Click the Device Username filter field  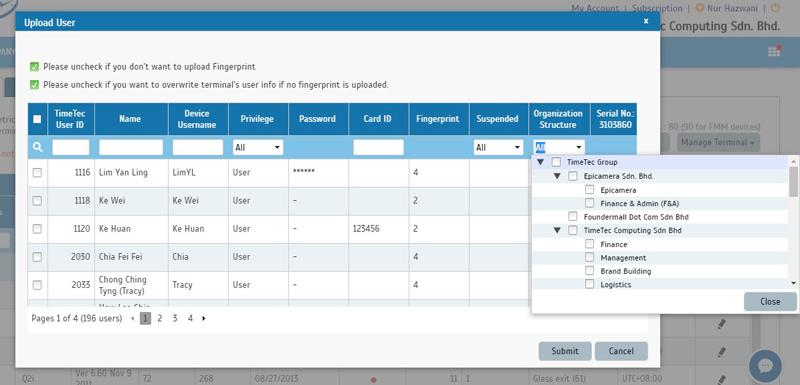(x=198, y=147)
